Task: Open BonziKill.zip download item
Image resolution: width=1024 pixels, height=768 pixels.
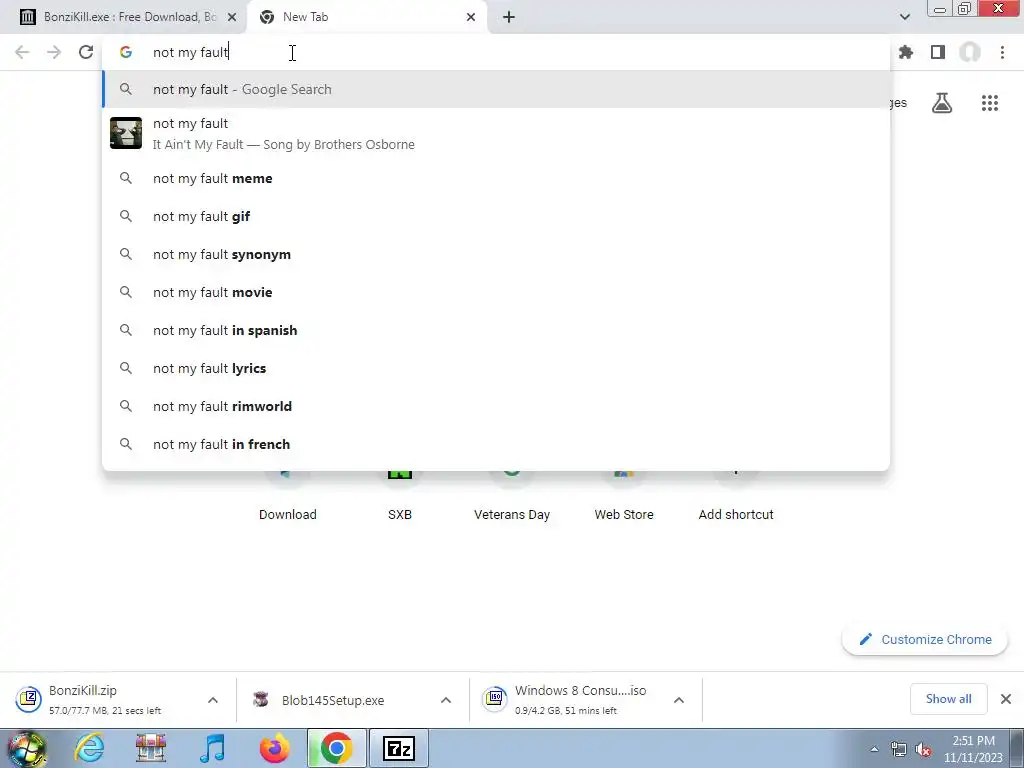Action: [104, 699]
